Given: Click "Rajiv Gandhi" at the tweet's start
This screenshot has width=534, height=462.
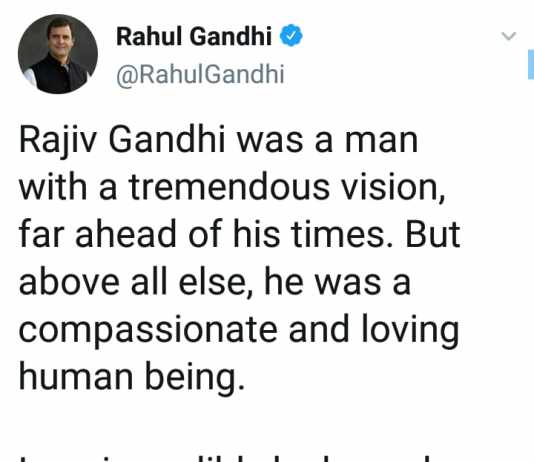Looking at the screenshot, I should click(x=122, y=141).
